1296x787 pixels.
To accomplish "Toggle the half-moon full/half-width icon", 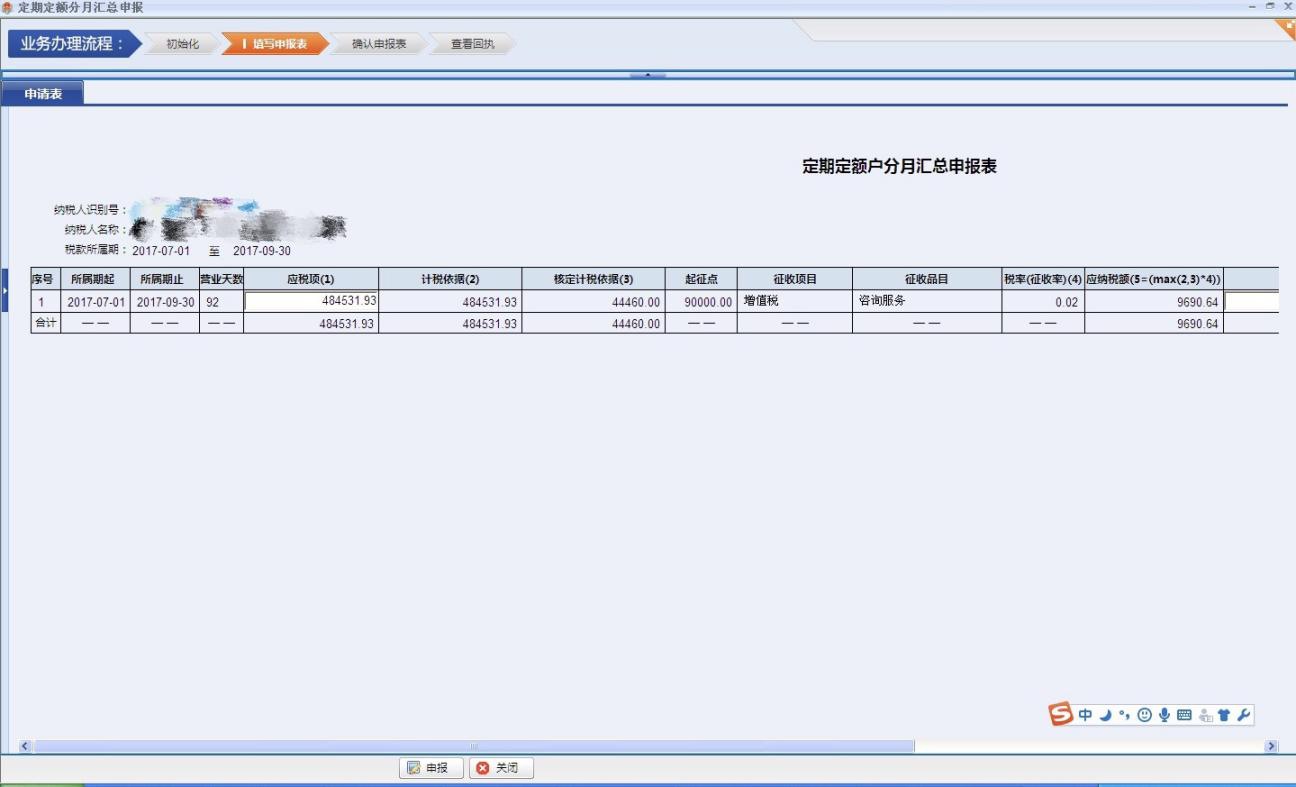I will 1106,715.
